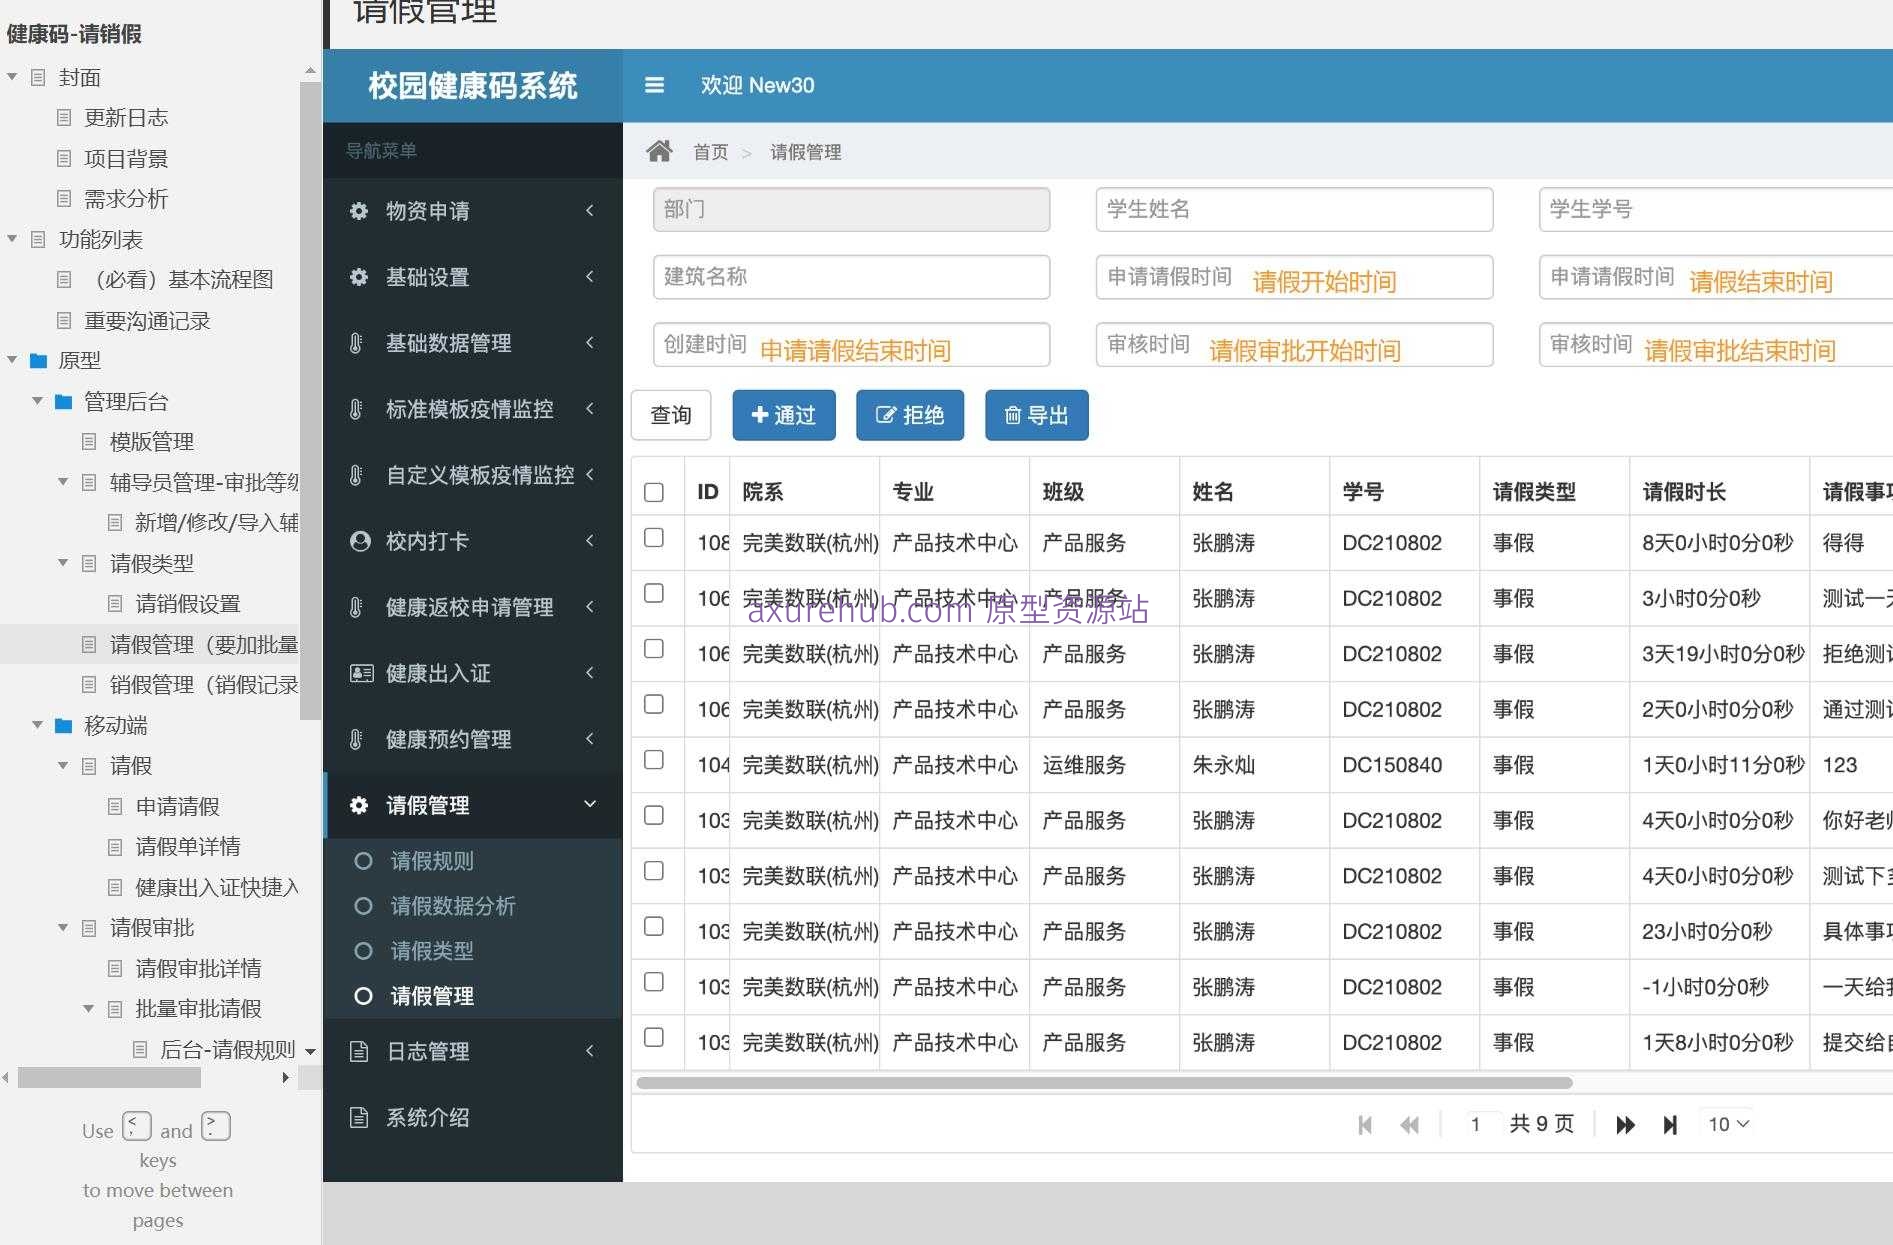The height and width of the screenshot is (1245, 1893).
Task: Click the 日志管理 document icon
Action: 360,1051
